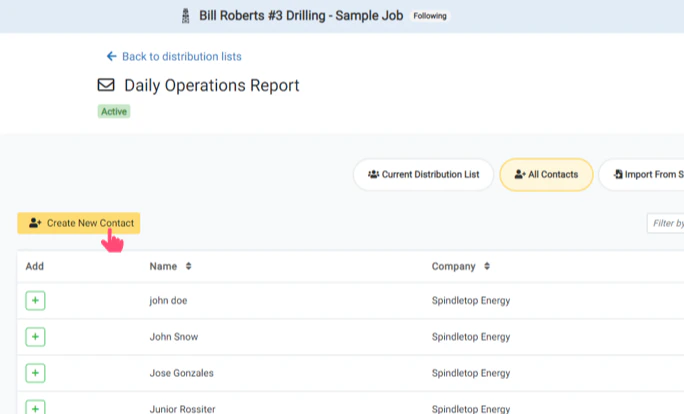Image resolution: width=684 pixels, height=414 pixels.
Task: Click the name john doe
Action: coord(168,301)
